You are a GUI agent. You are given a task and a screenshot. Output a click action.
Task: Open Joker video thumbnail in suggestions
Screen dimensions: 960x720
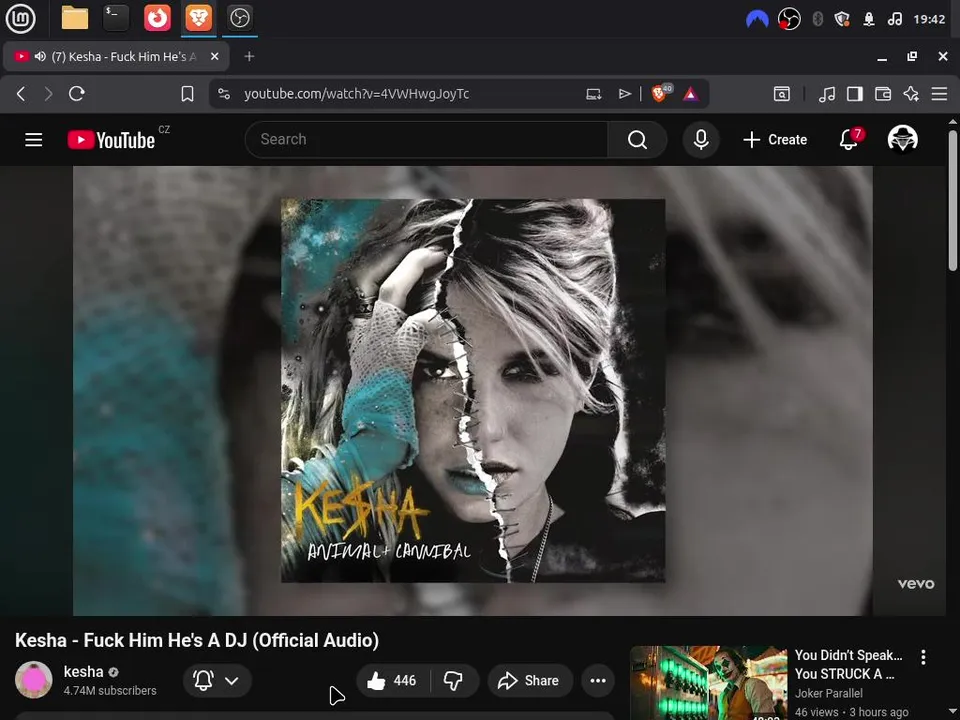(709, 682)
